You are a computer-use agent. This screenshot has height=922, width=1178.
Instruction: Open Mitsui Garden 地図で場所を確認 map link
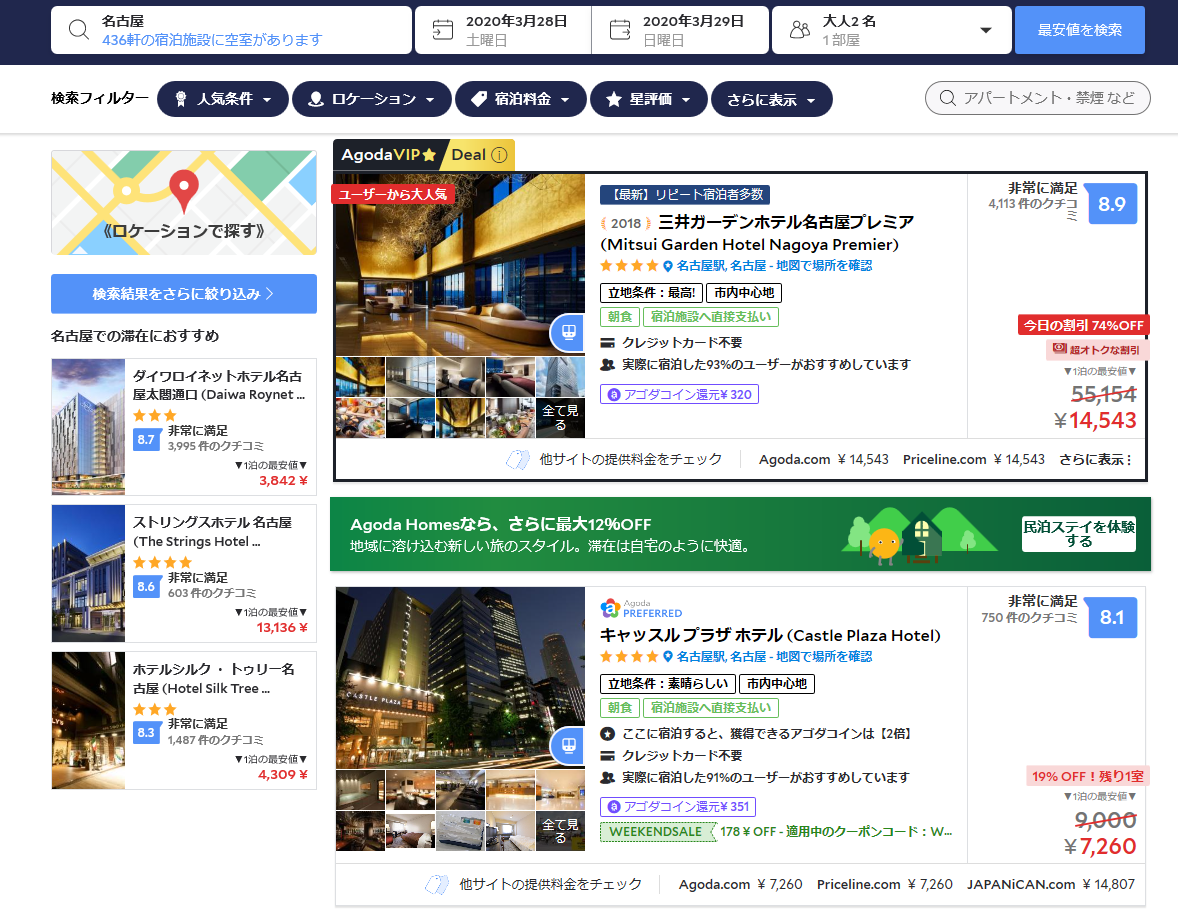(824, 266)
